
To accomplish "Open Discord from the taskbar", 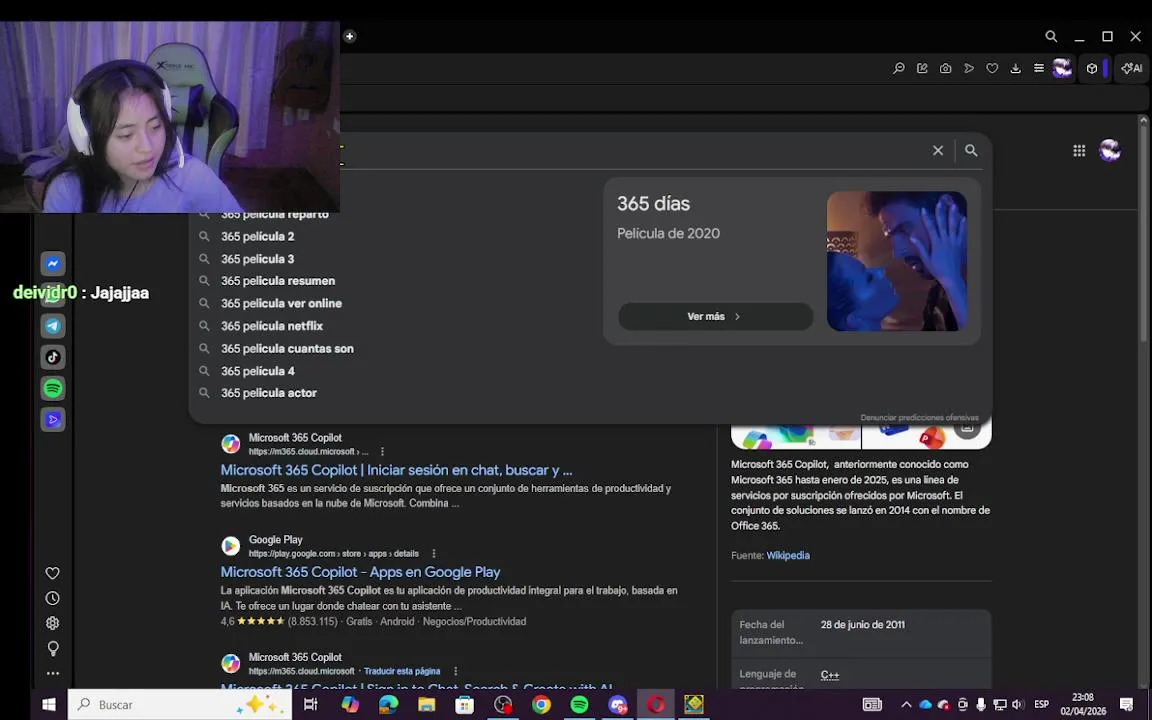I will coord(618,705).
